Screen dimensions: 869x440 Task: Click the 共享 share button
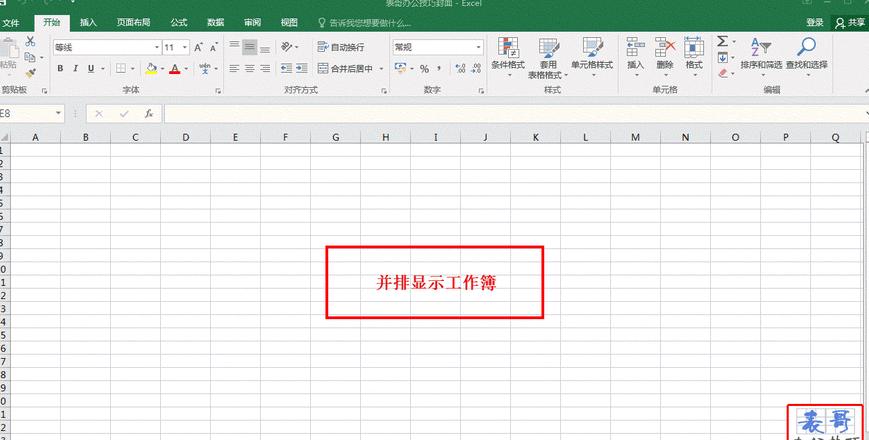click(850, 23)
